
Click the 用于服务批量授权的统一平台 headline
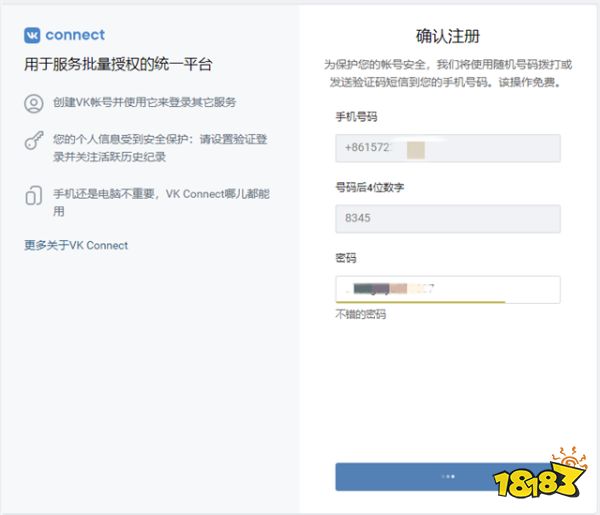tap(118, 64)
